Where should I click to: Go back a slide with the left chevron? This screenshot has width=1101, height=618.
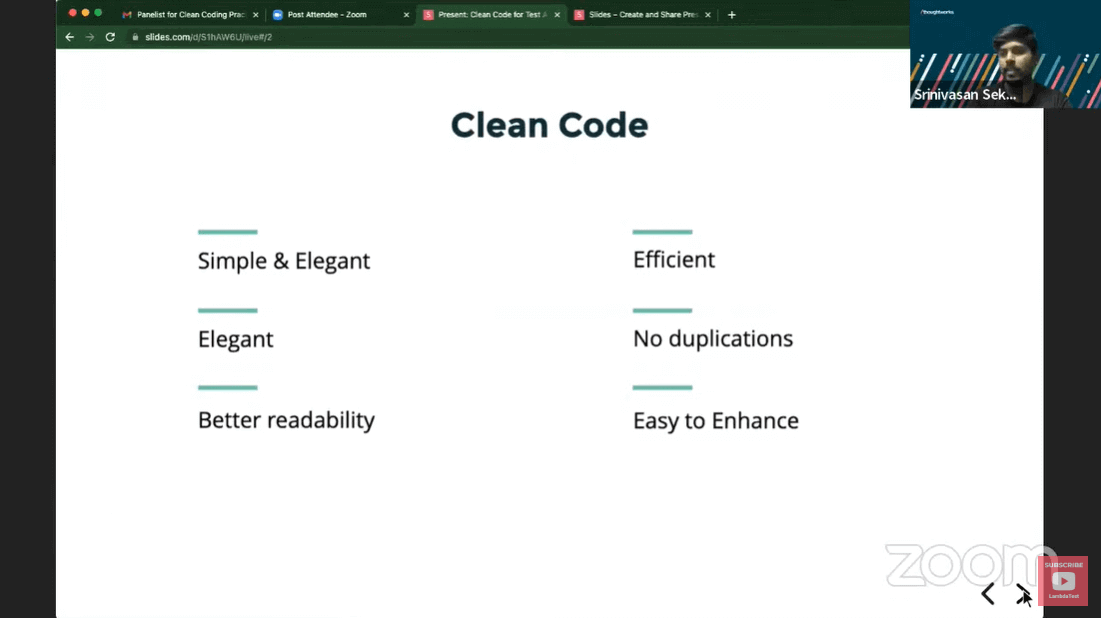tap(987, 593)
